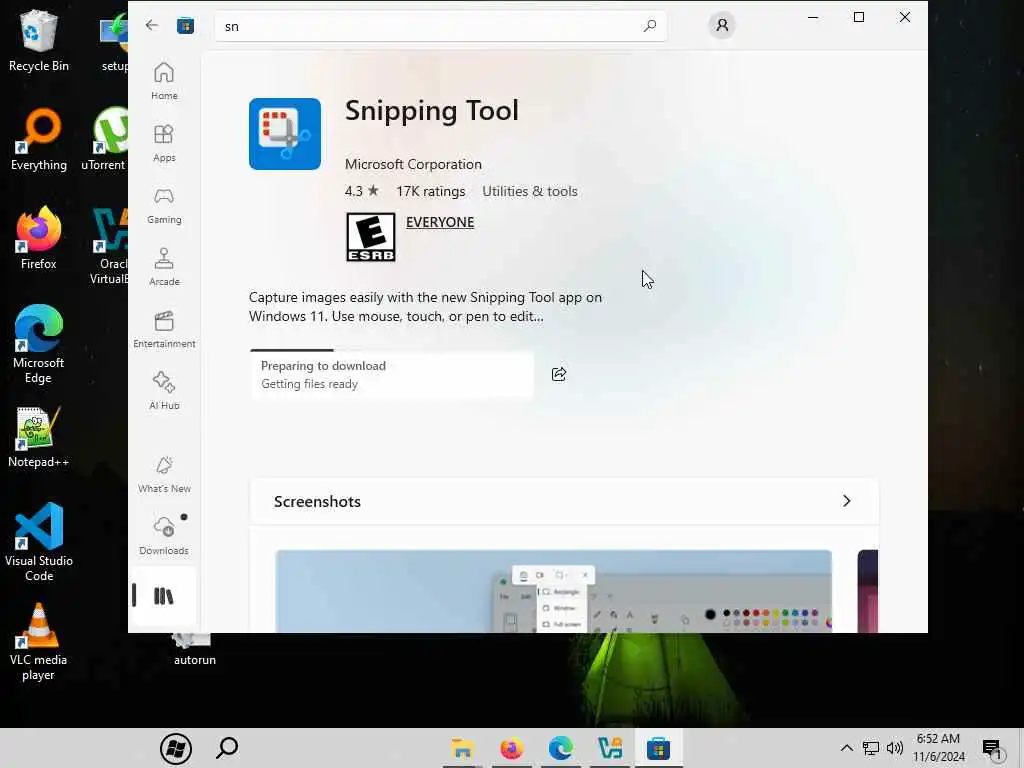Open the Gaming section
Image resolution: width=1024 pixels, height=768 pixels.
(164, 205)
